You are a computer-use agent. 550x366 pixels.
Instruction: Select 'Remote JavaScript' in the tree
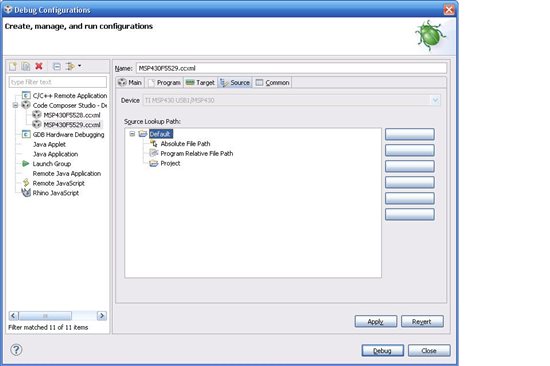[59, 183]
